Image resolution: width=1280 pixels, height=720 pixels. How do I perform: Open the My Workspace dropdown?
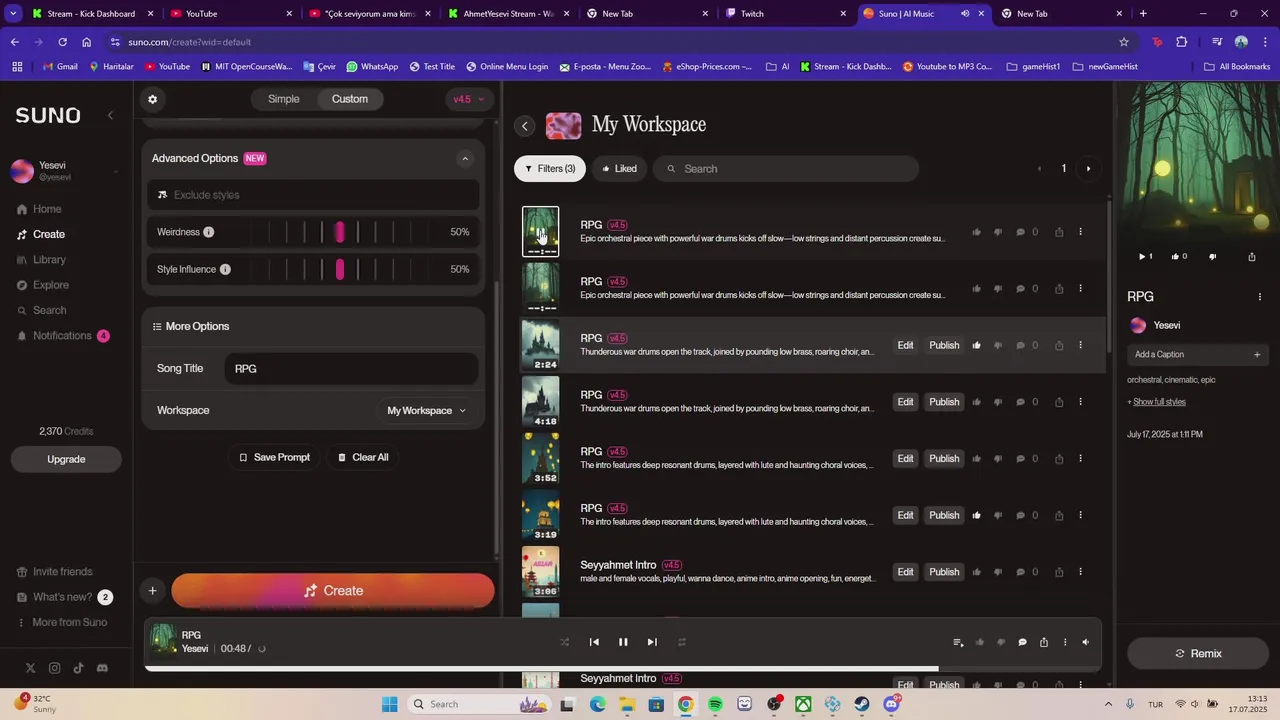(426, 411)
